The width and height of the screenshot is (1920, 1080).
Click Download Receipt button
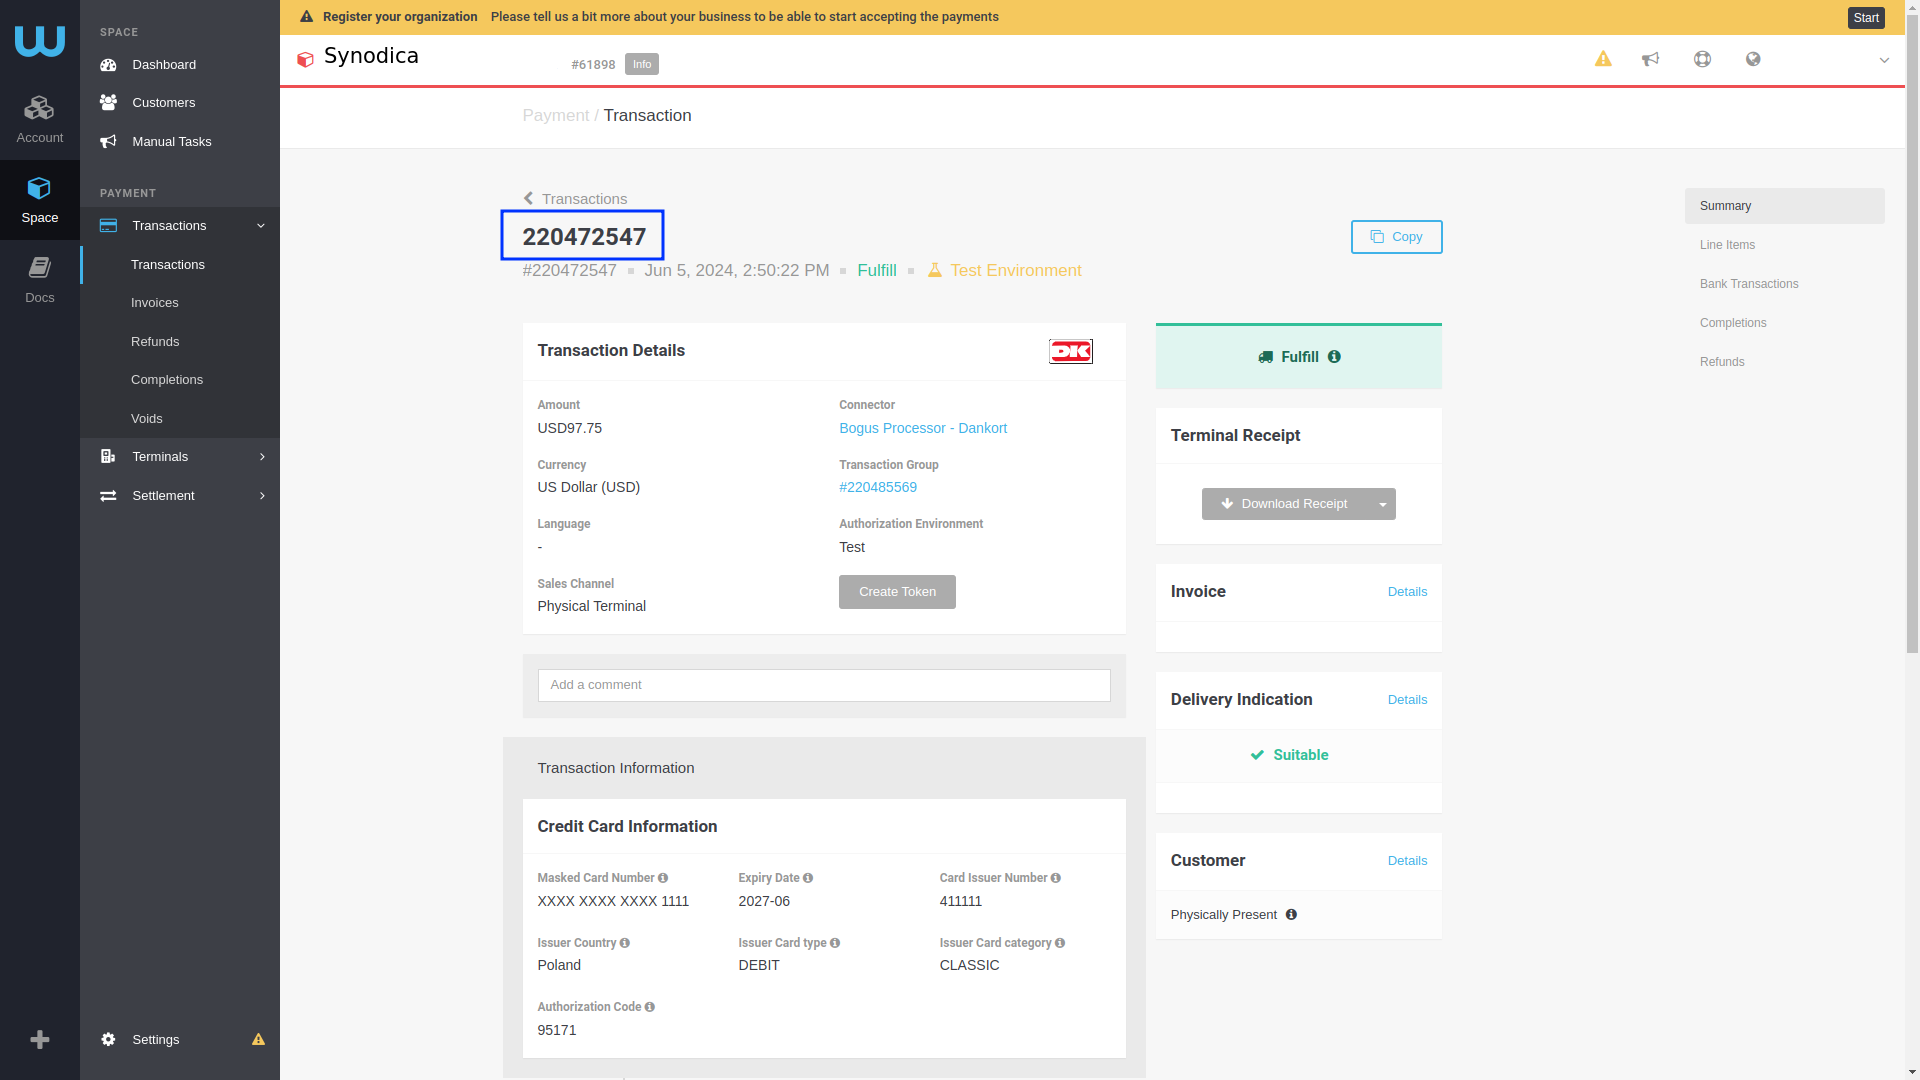[1284, 504]
